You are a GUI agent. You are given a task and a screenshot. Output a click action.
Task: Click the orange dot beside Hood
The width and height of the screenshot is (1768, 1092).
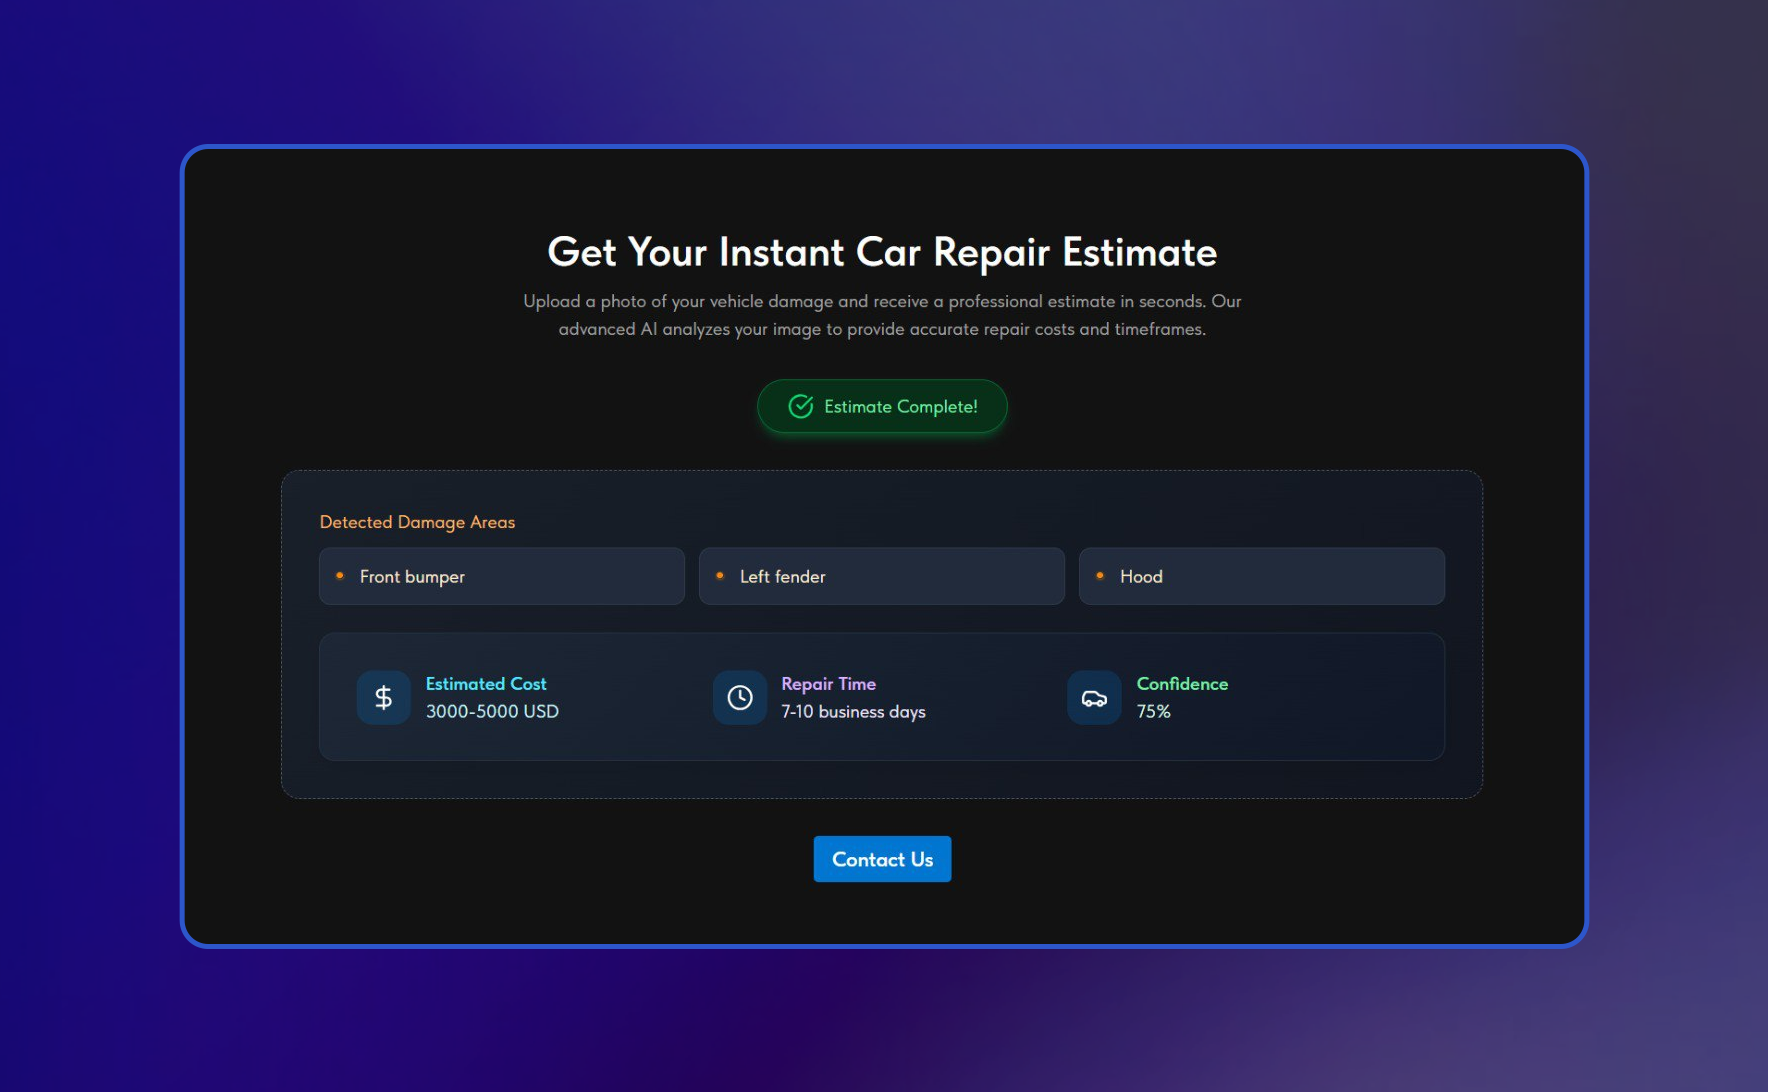coord(1100,576)
